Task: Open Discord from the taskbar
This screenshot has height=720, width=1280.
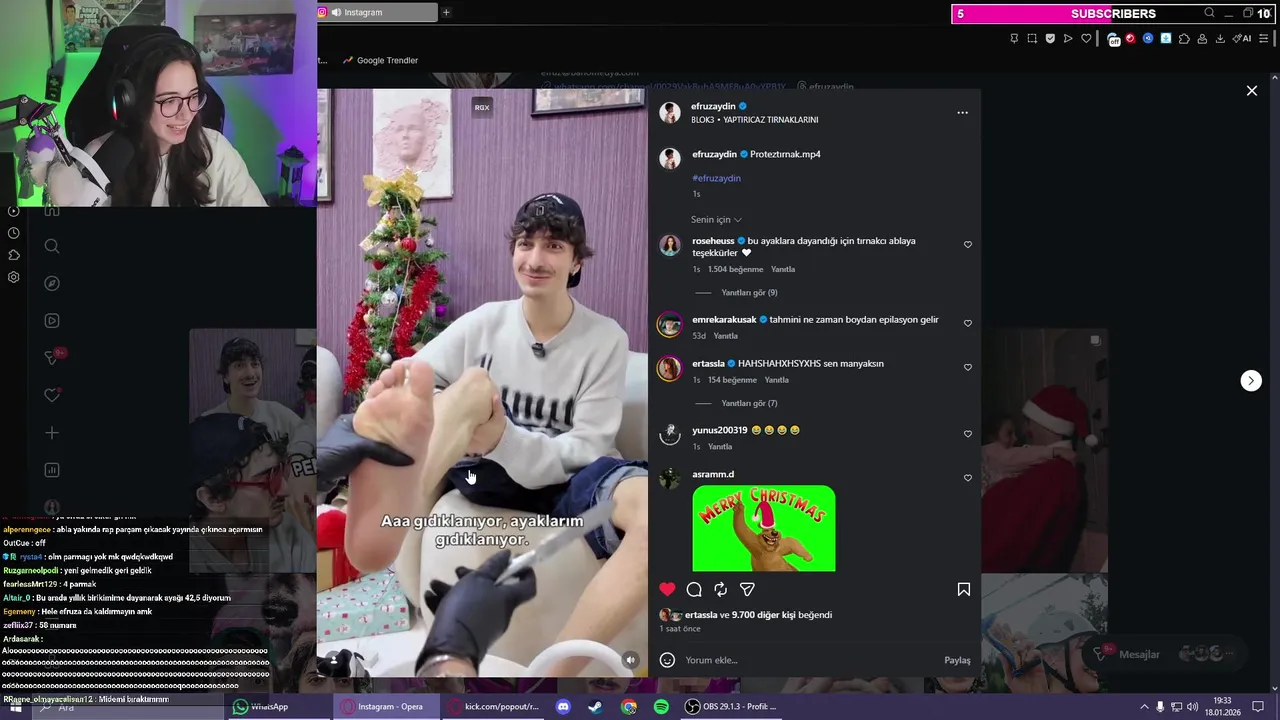Action: point(563,706)
